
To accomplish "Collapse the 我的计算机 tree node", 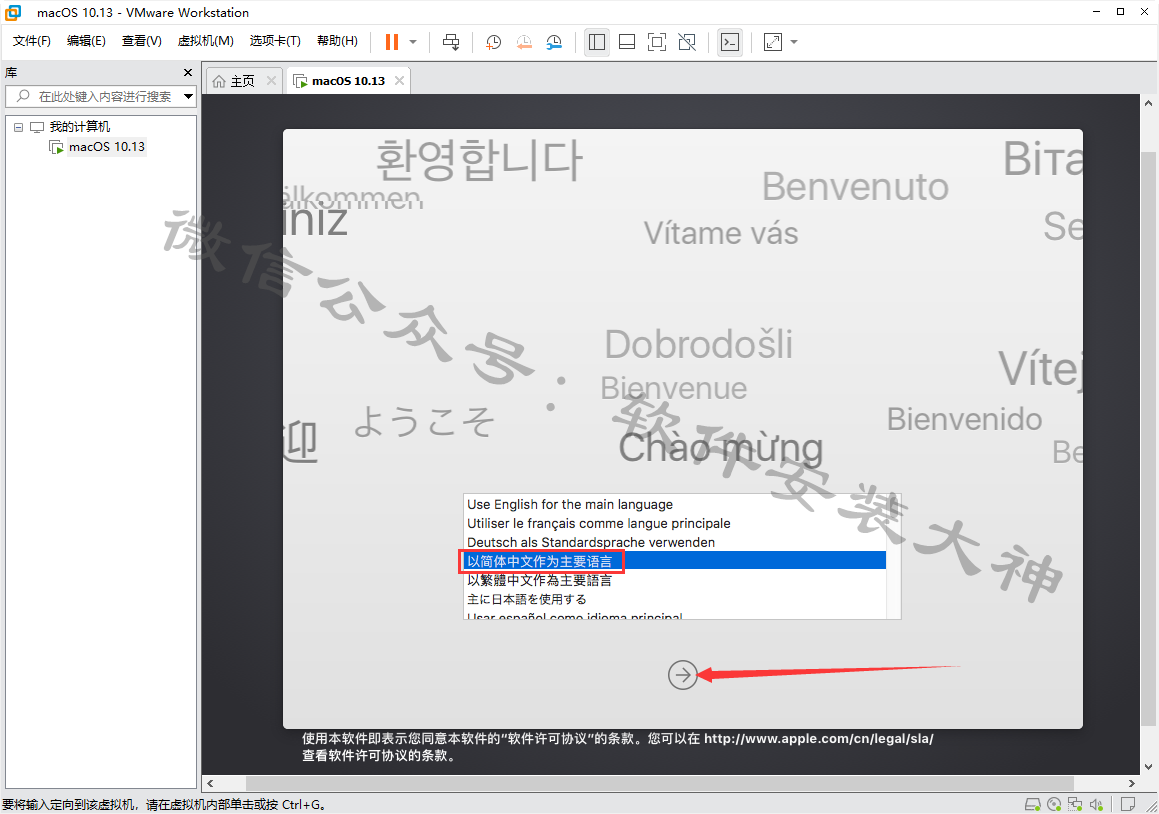I will pyautogui.click(x=18, y=127).
